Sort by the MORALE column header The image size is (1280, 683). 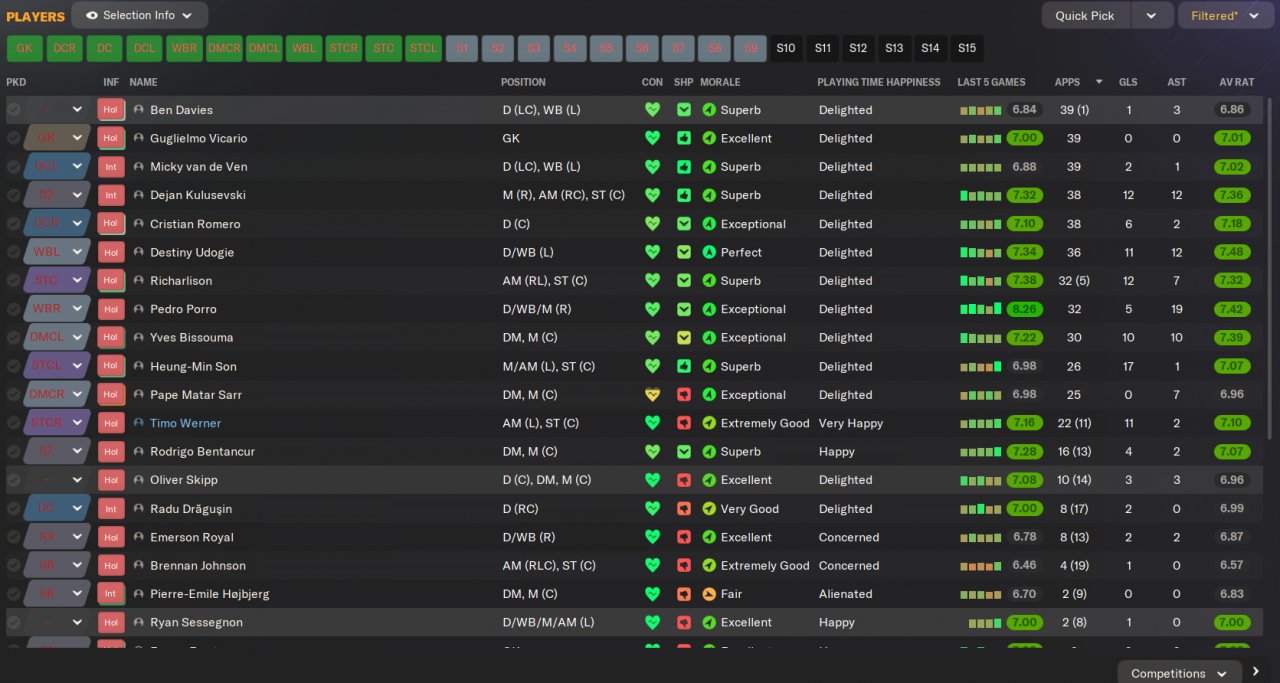pyautogui.click(x=720, y=82)
